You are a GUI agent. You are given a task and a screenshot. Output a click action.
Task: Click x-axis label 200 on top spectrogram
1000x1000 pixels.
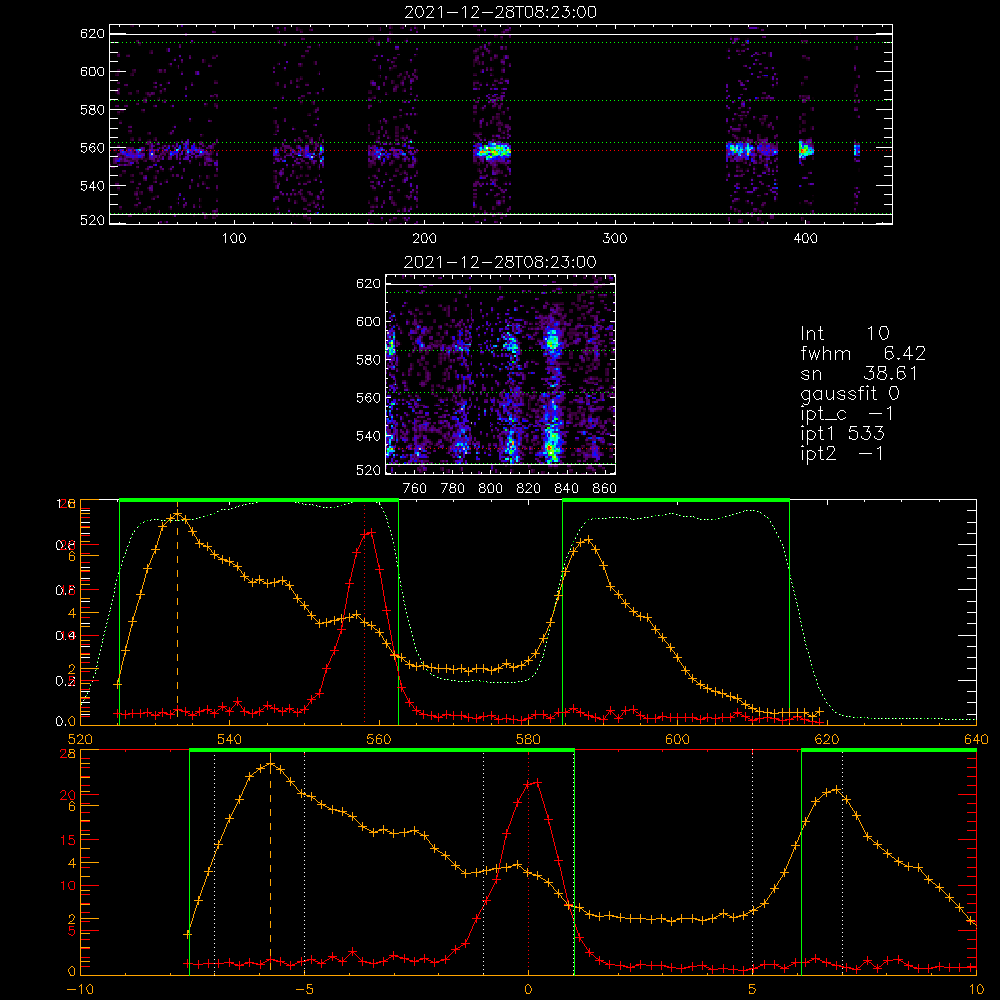(x=424, y=239)
